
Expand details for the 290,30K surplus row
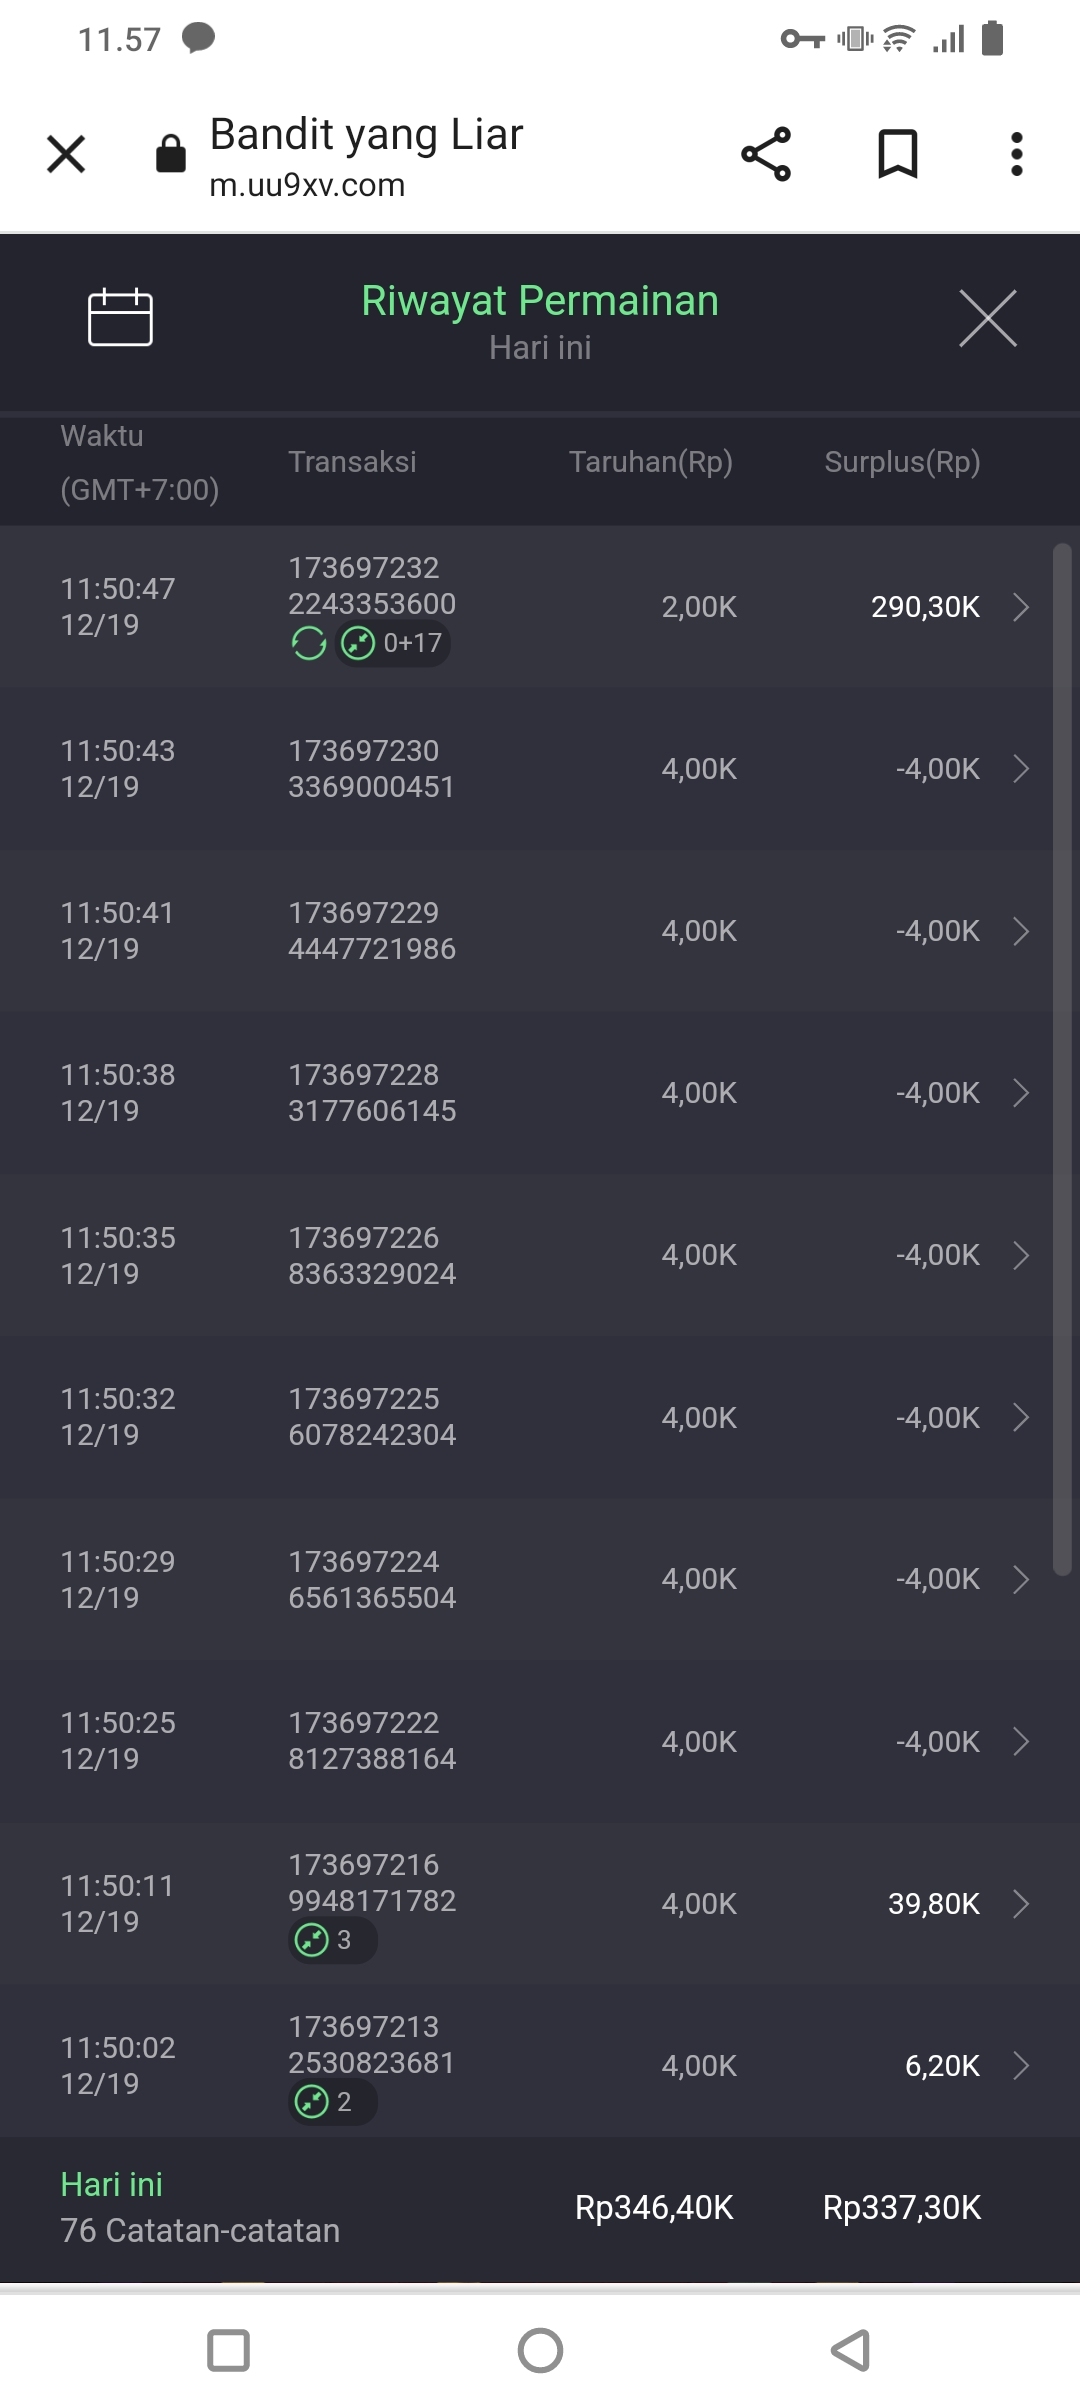pyautogui.click(x=1020, y=607)
